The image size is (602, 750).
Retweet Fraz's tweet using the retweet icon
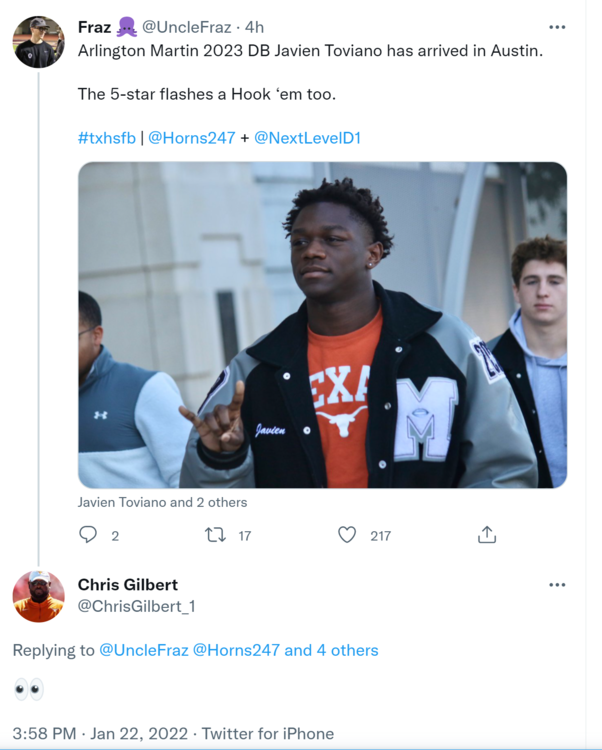pos(215,535)
